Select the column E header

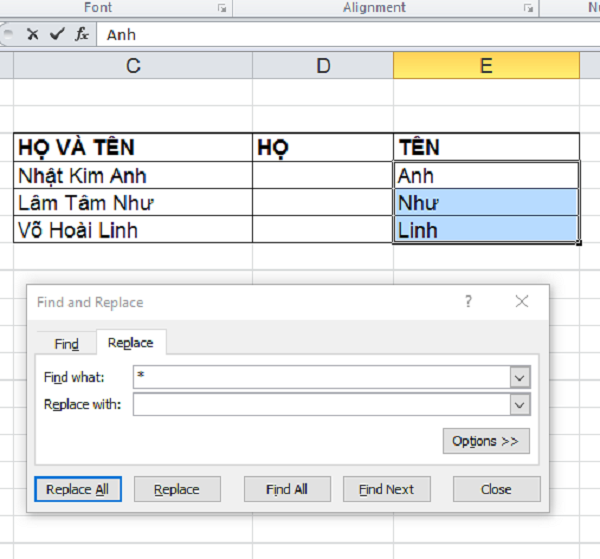click(x=486, y=66)
